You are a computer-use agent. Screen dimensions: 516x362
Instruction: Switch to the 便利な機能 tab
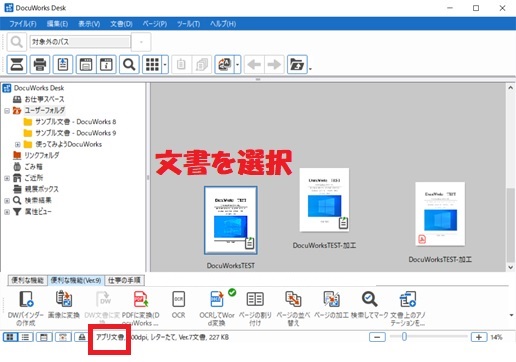[x=28, y=280]
